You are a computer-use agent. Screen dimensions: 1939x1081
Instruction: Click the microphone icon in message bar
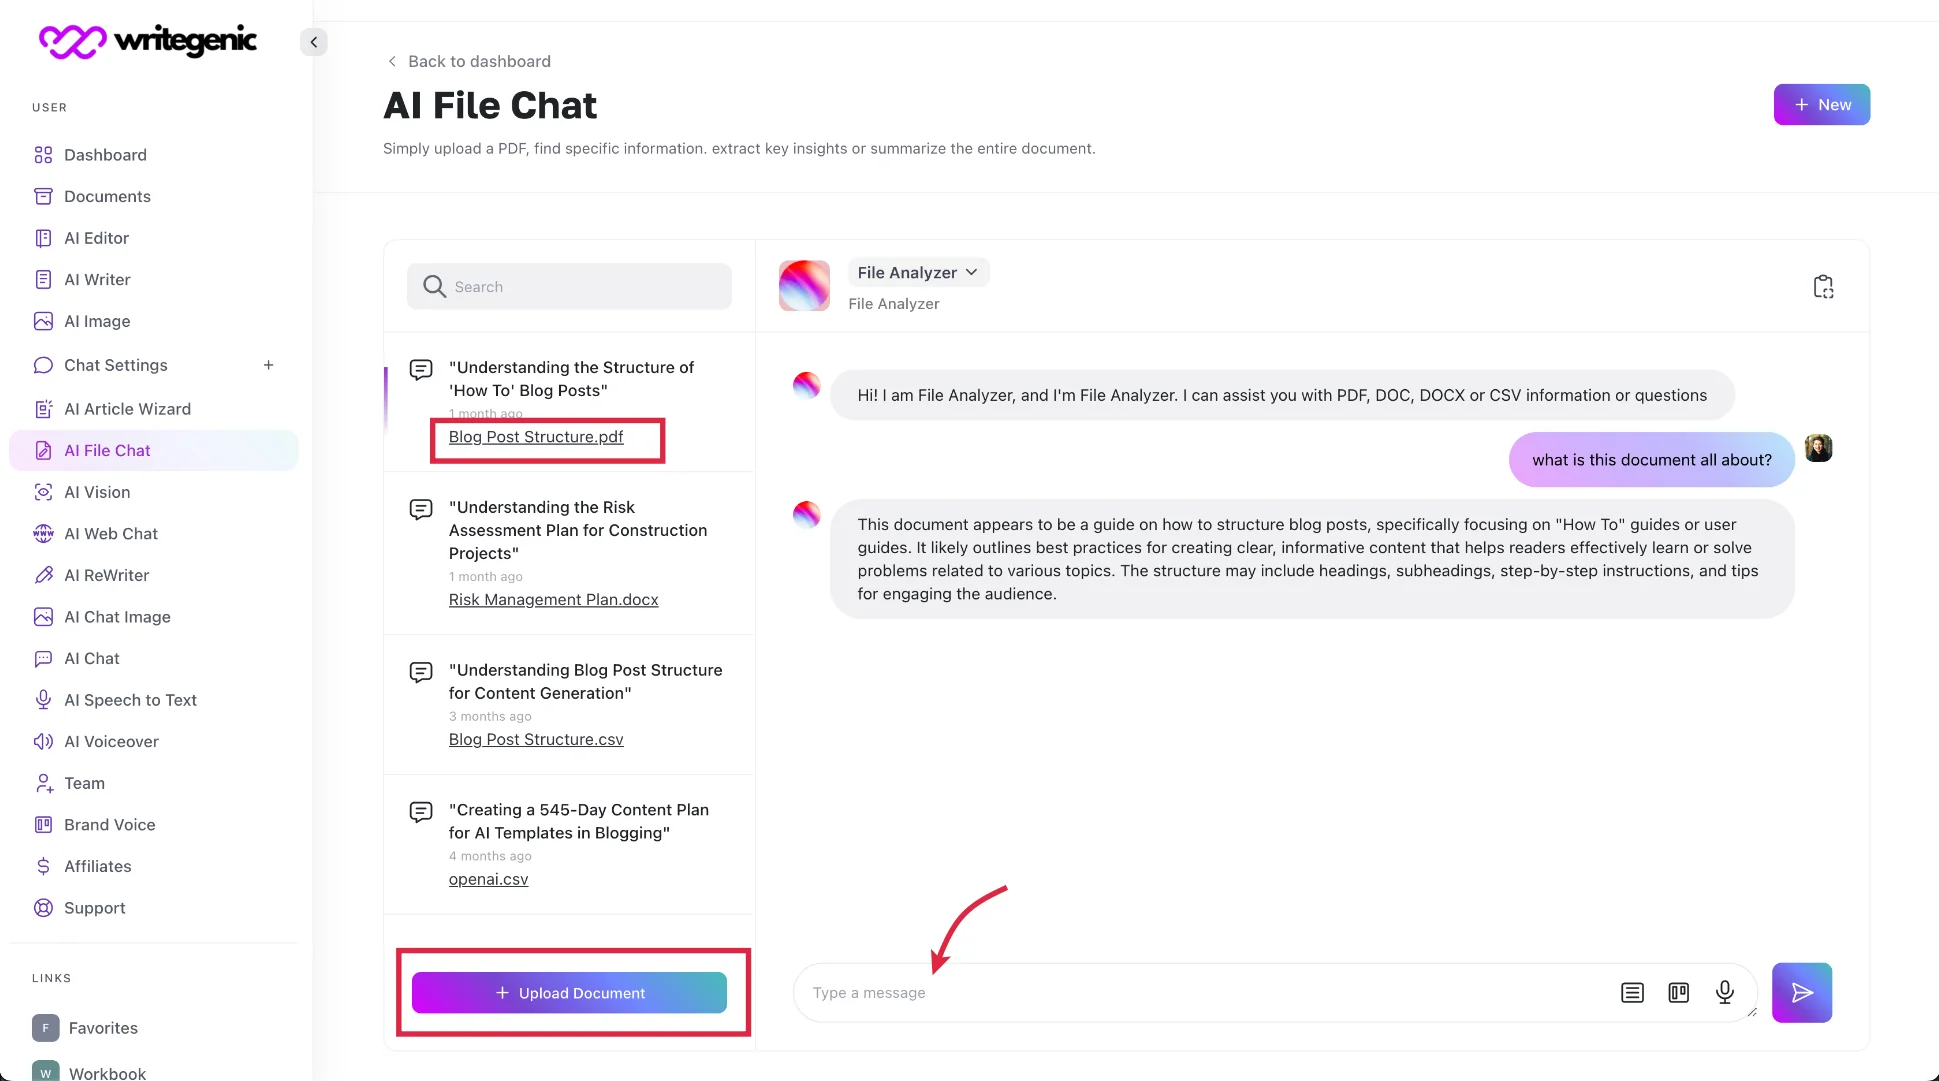[1725, 992]
